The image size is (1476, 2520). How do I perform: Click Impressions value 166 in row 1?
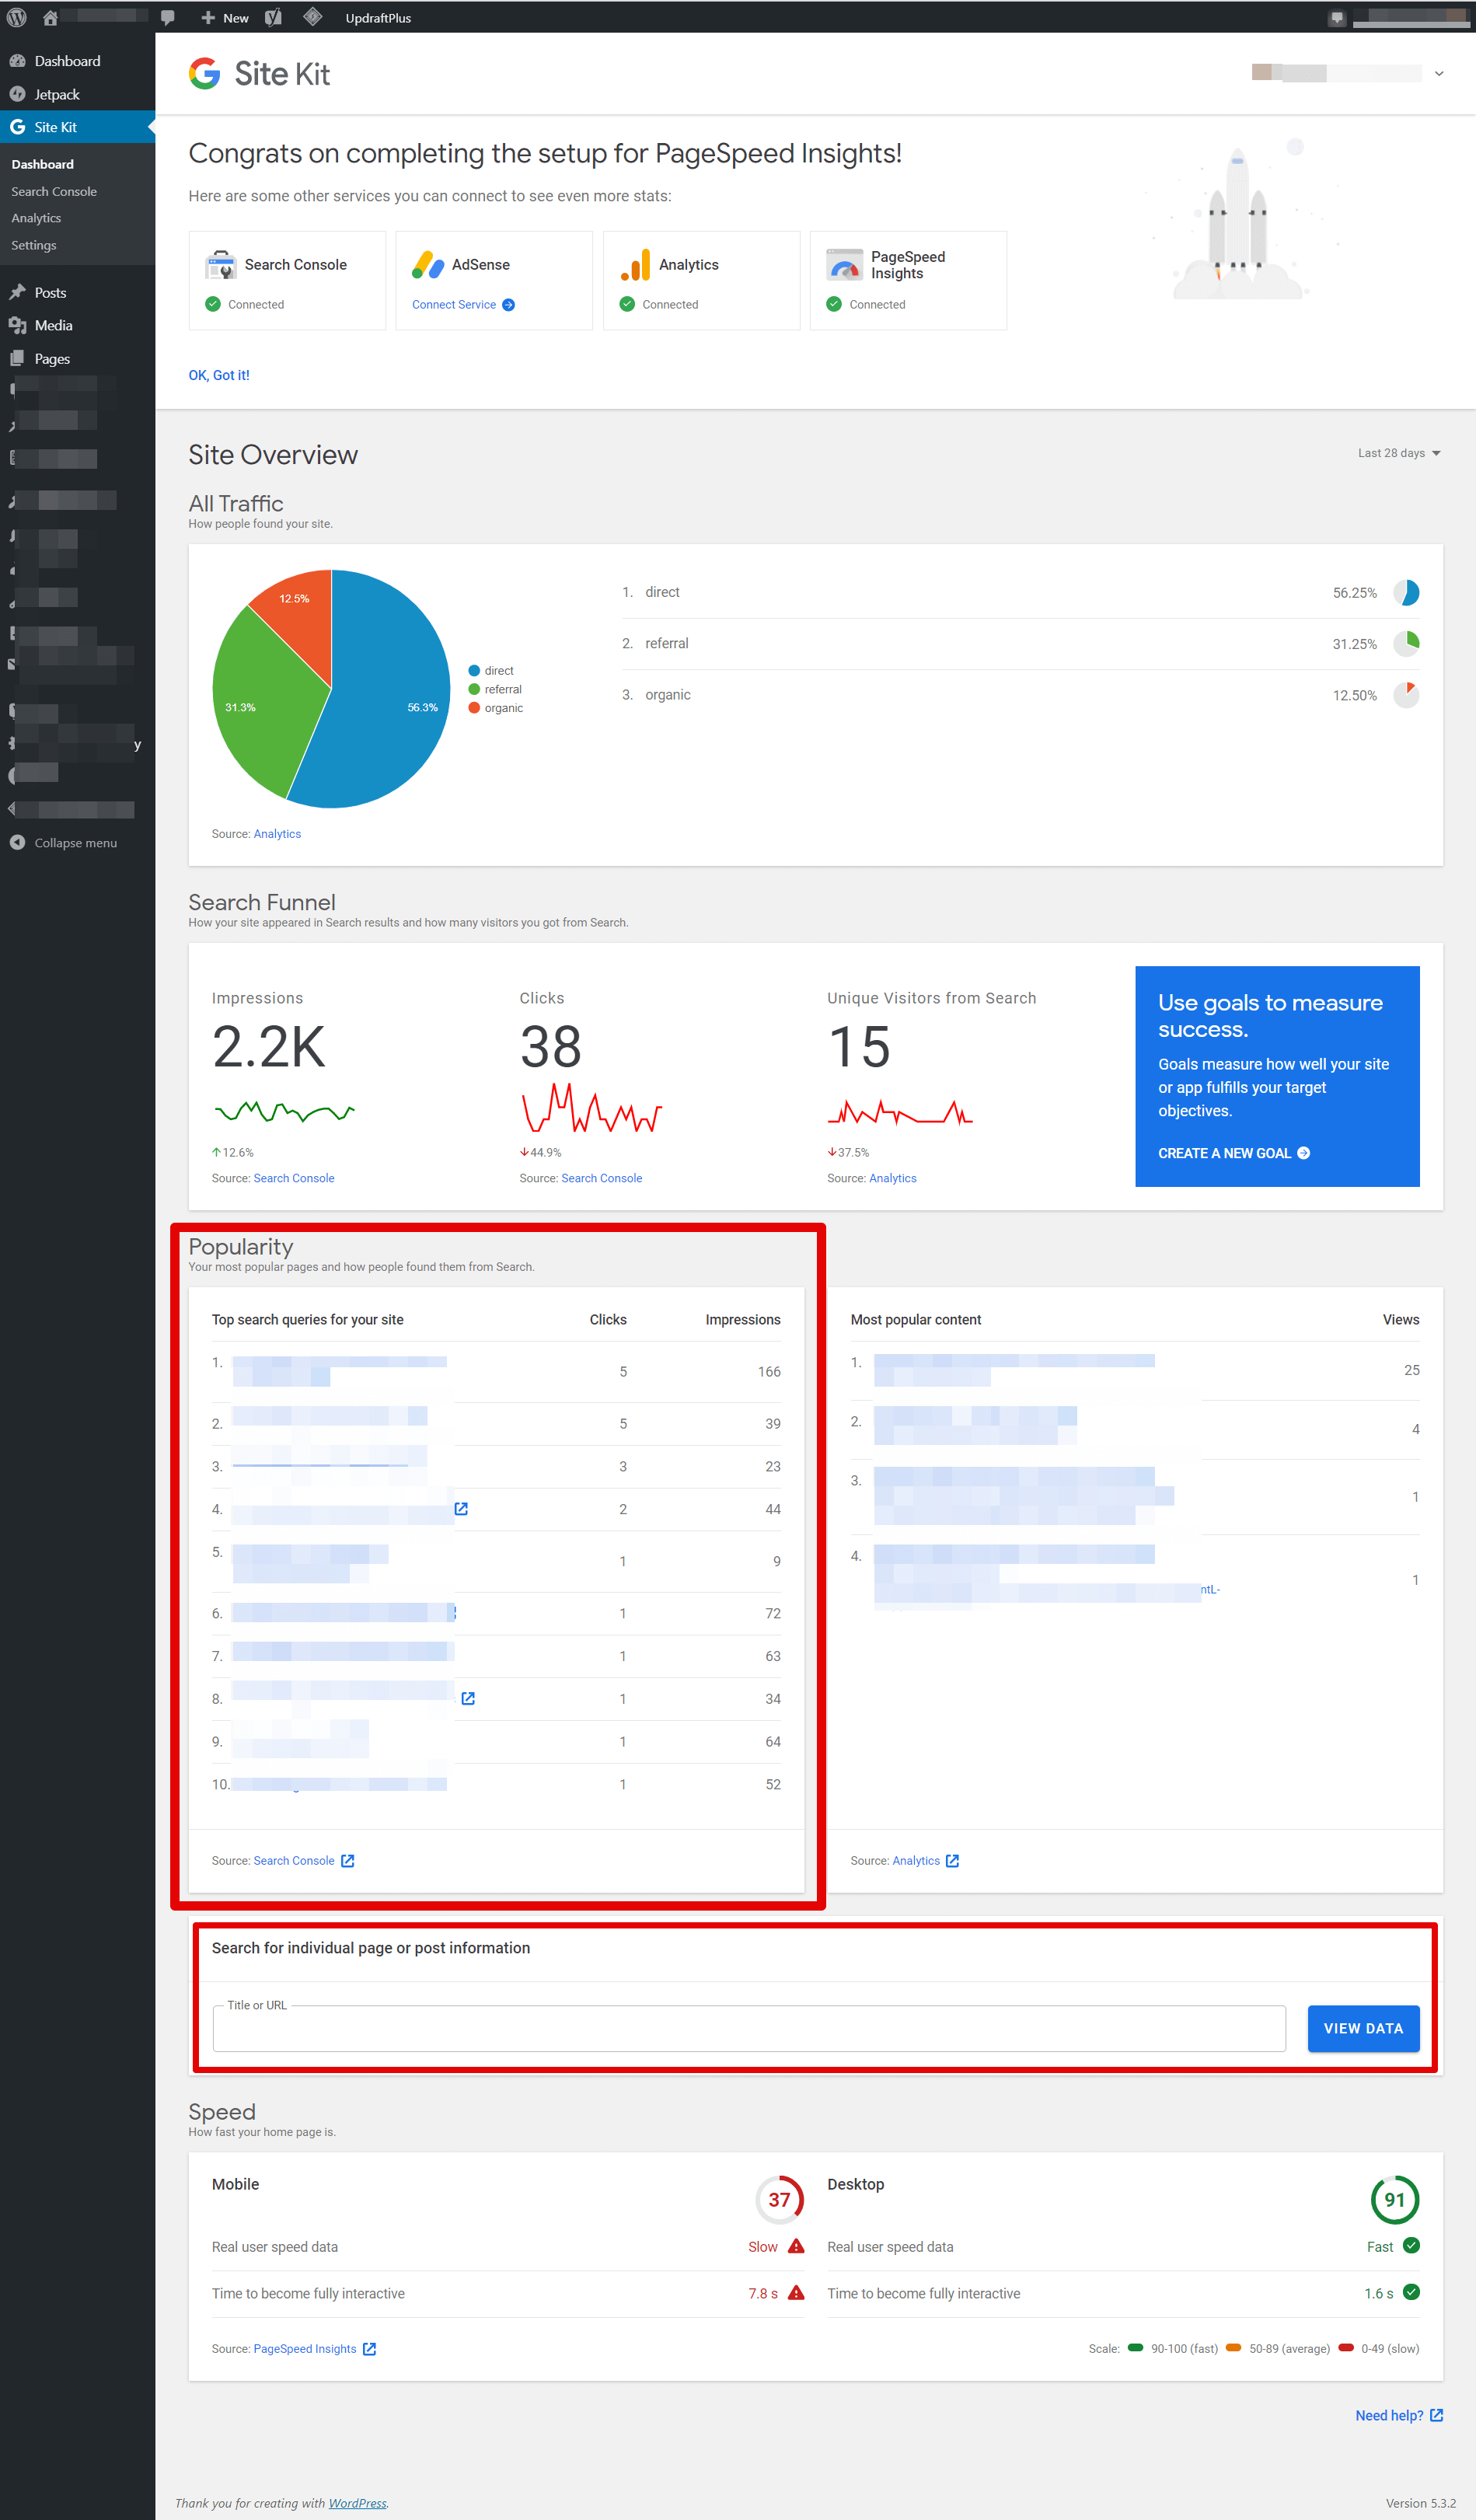[769, 1371]
